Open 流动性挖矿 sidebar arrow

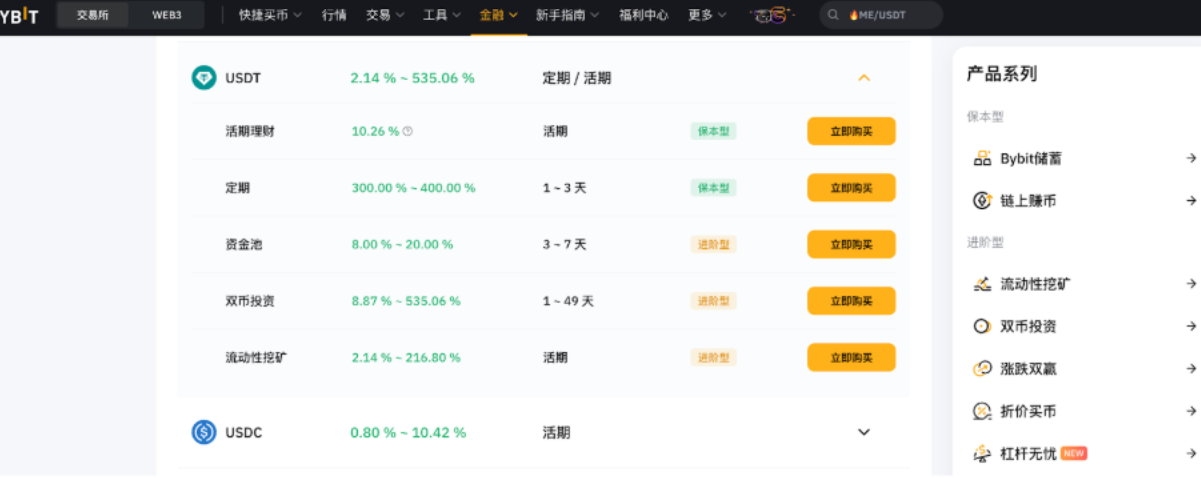click(x=1191, y=284)
